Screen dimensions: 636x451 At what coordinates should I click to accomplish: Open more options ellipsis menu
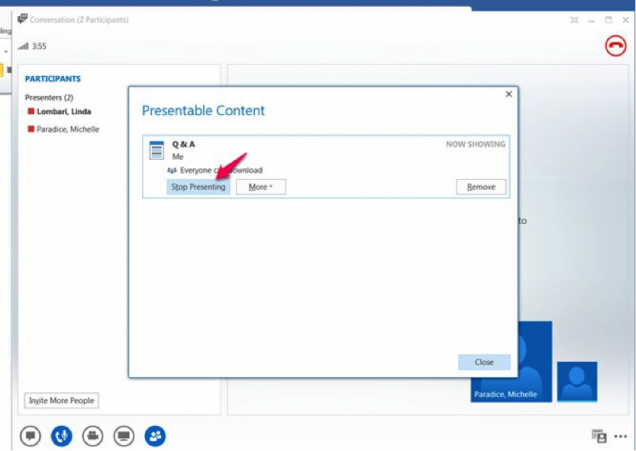[621, 436]
